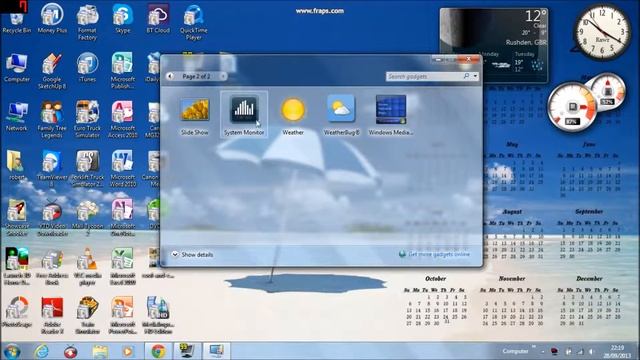This screenshot has width=640, height=360.
Task: Open the search options dropdown arrow
Action: point(476,76)
